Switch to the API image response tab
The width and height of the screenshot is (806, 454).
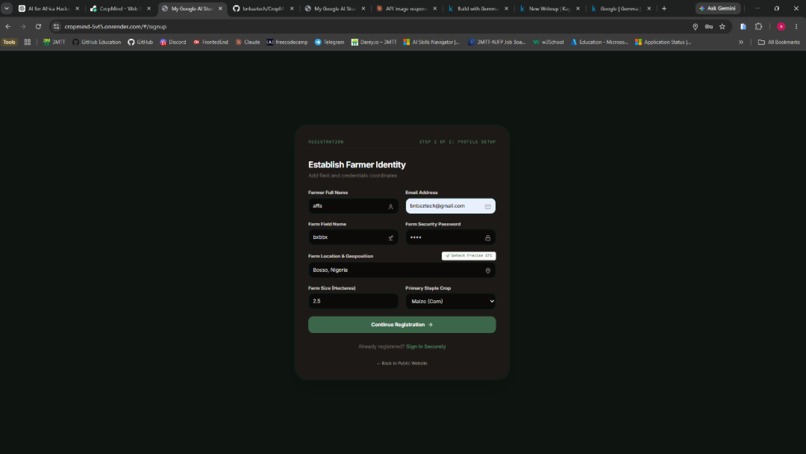407,8
